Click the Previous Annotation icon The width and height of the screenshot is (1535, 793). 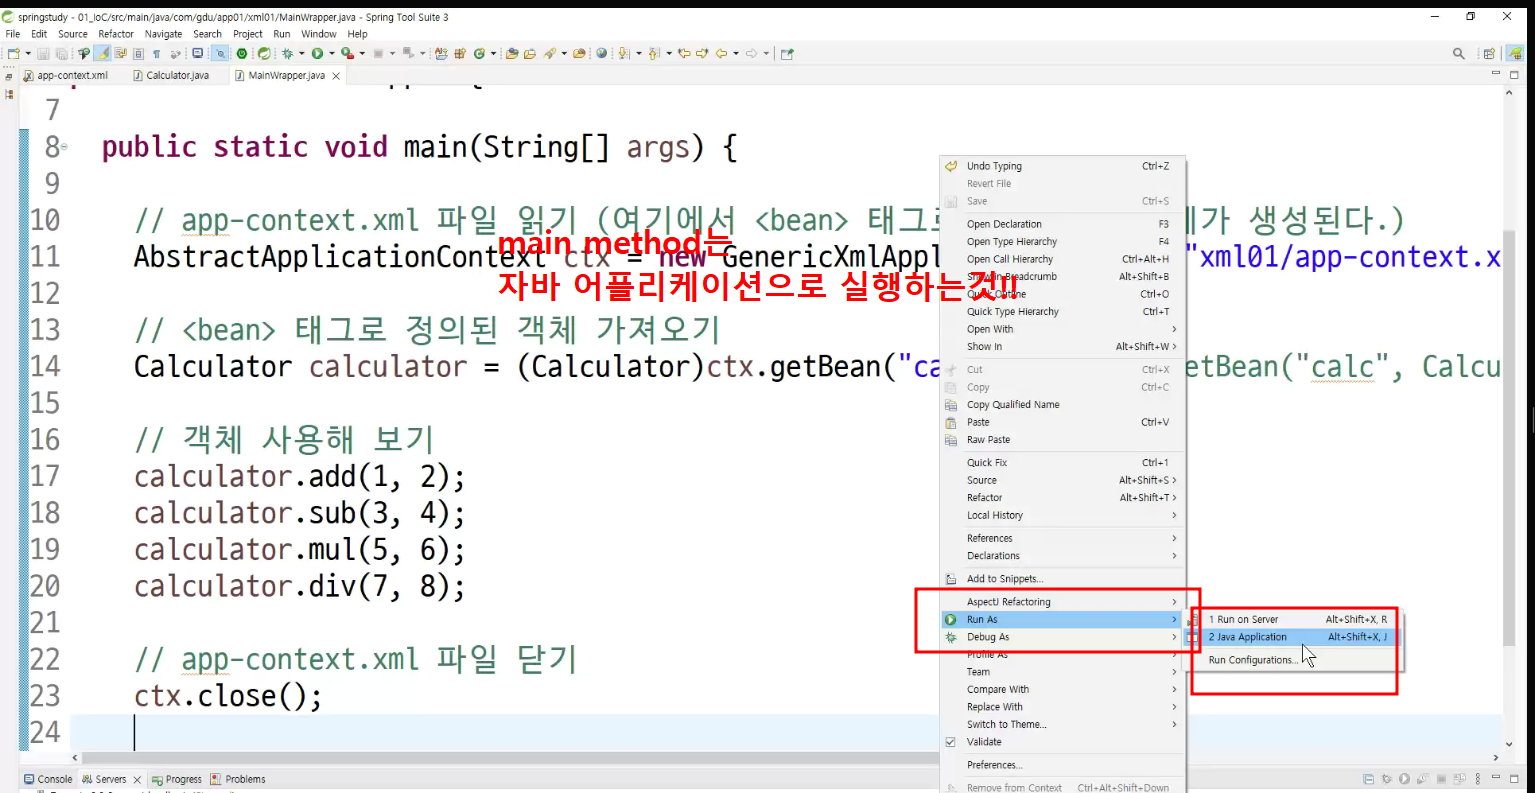pos(653,53)
